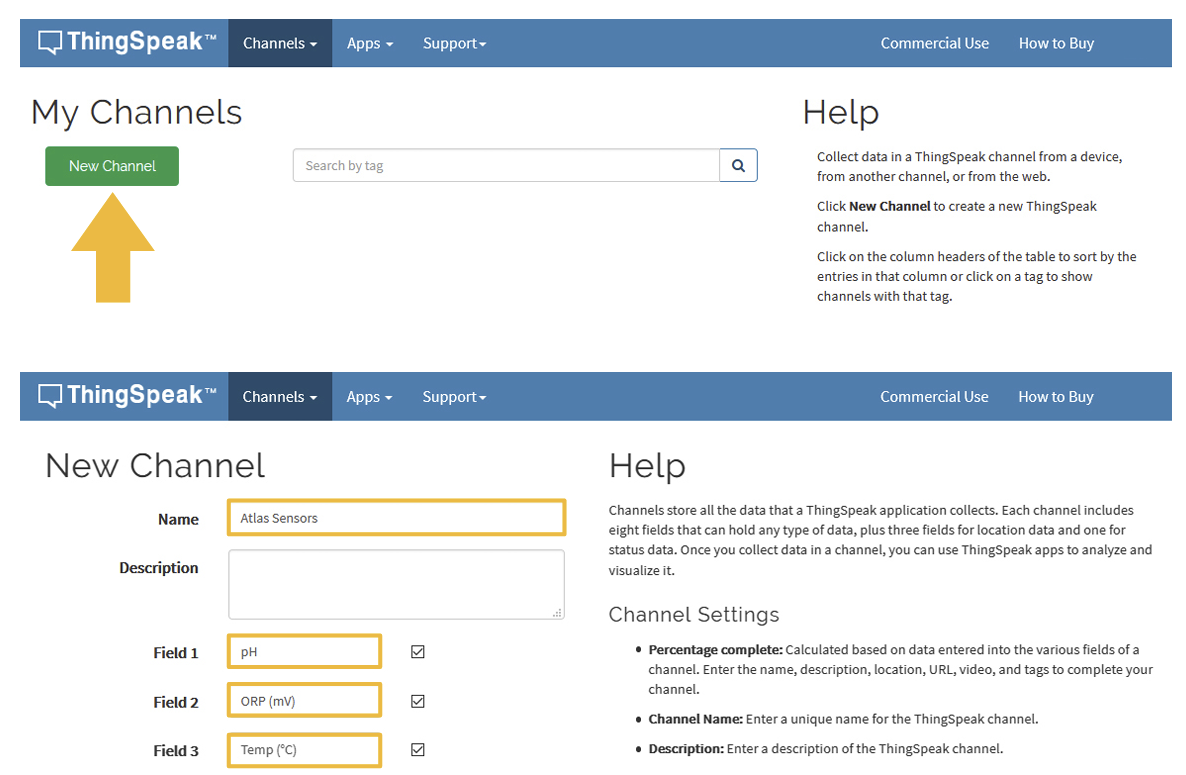This screenshot has width=1186, height=775.
Task: Open How to Buy in New Channel navbar
Action: [1056, 396]
